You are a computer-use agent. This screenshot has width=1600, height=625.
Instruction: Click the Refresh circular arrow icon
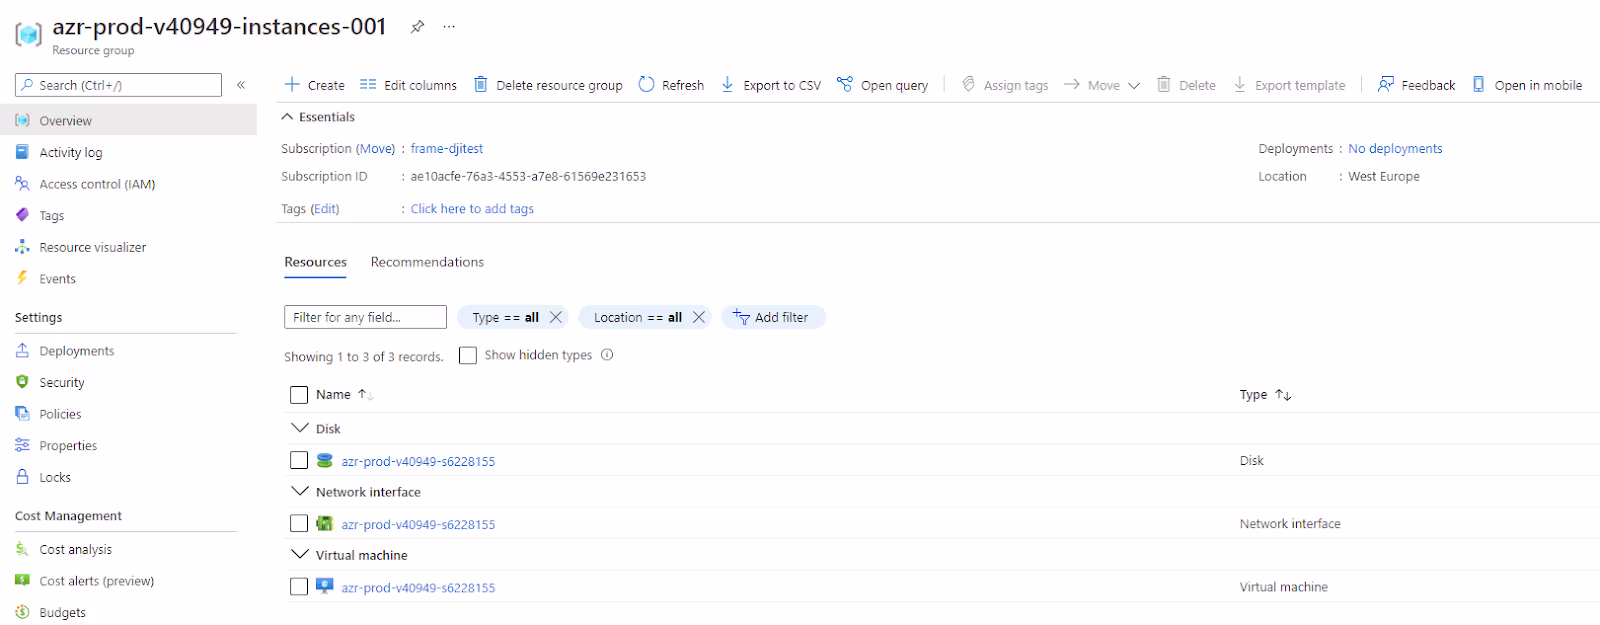646,84
